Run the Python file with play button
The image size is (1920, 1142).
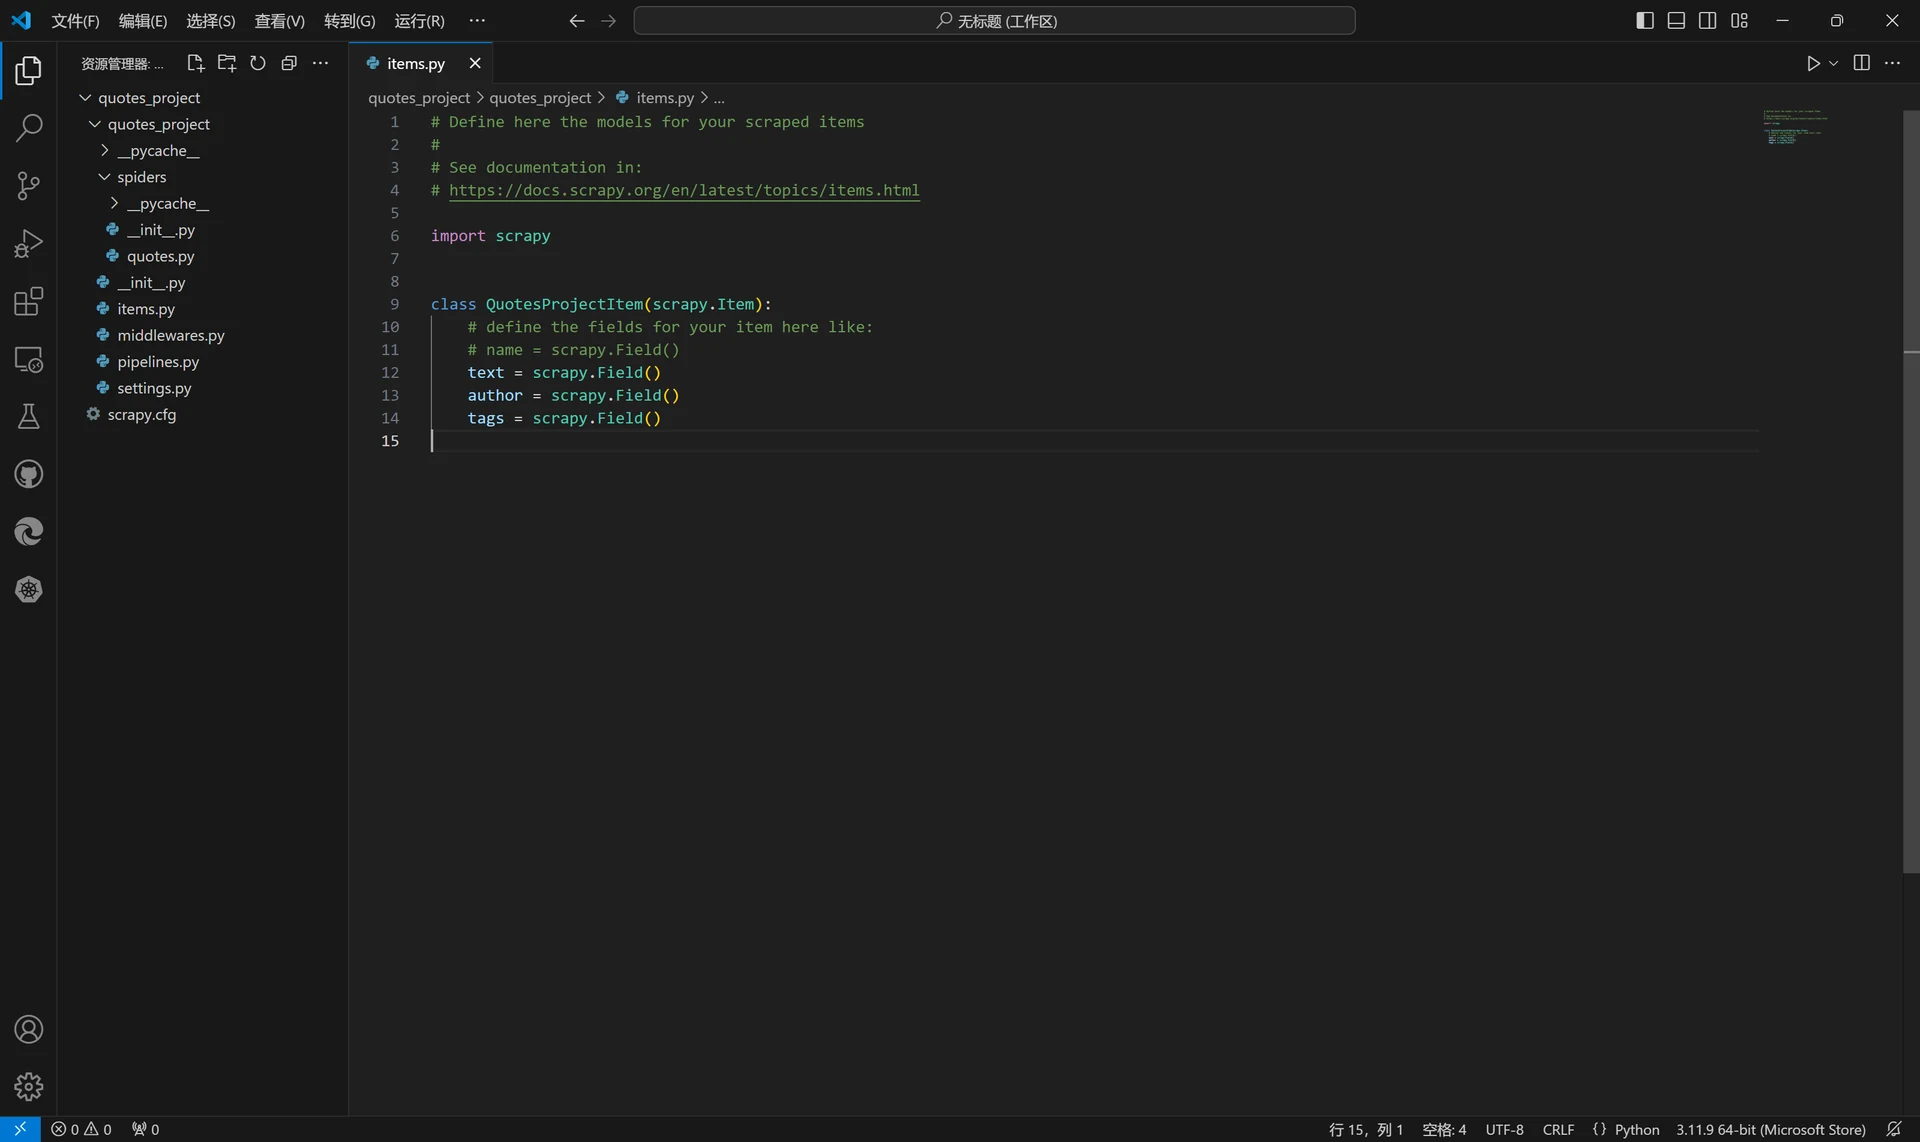[1813, 63]
